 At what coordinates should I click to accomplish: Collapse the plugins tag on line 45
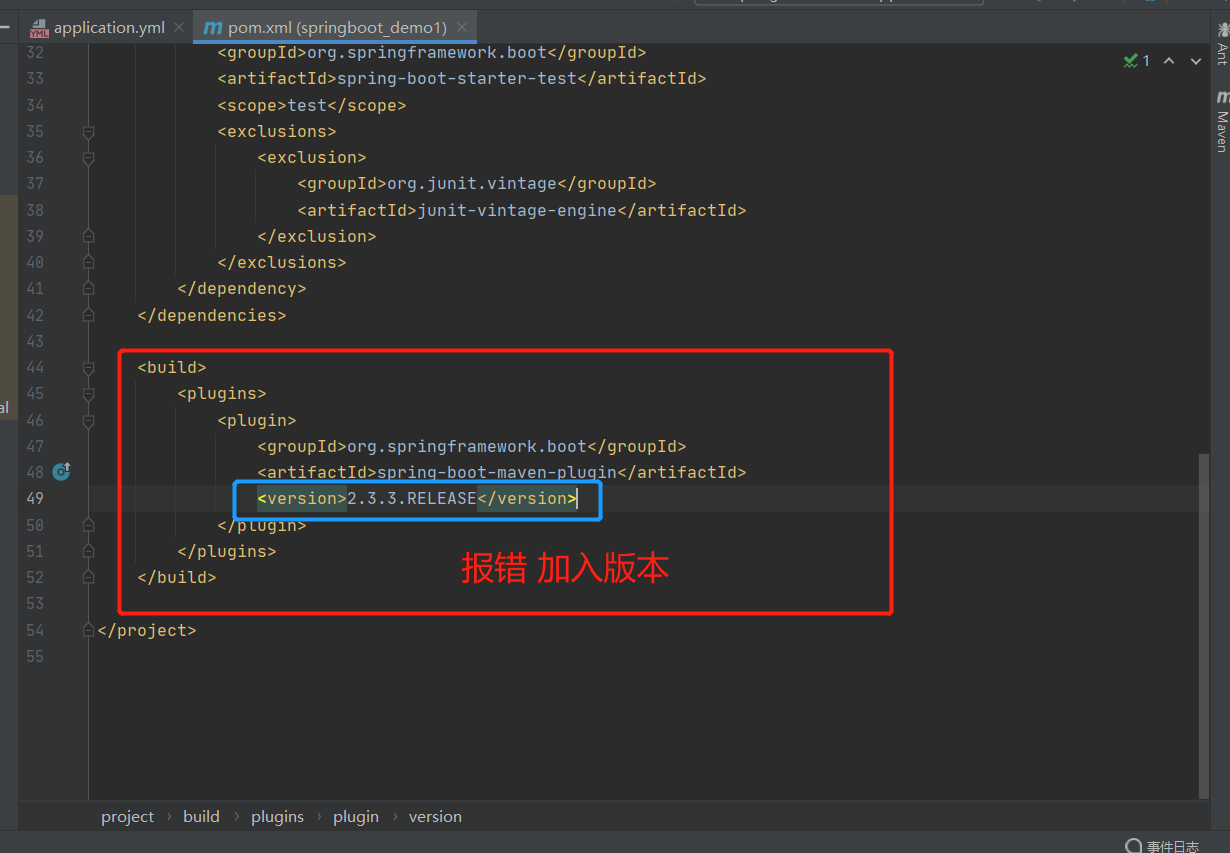pos(88,394)
